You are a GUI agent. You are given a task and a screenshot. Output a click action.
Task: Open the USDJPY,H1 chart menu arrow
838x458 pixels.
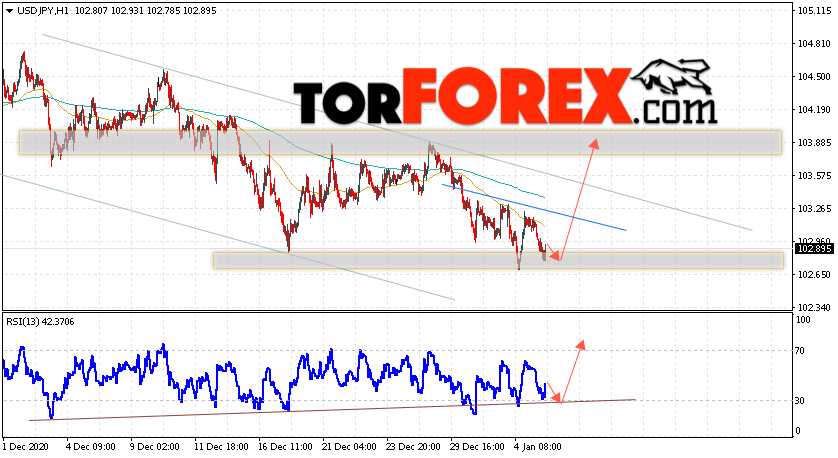[x=10, y=11]
